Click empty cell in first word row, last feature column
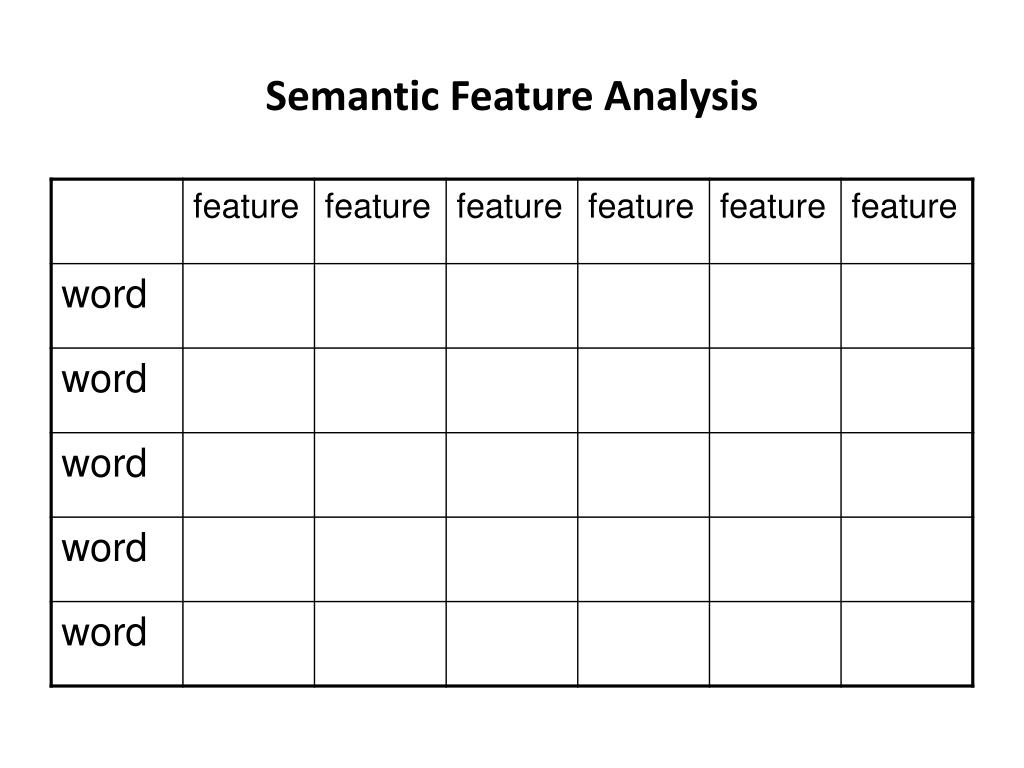Screen dimensions: 1024x768 907,306
